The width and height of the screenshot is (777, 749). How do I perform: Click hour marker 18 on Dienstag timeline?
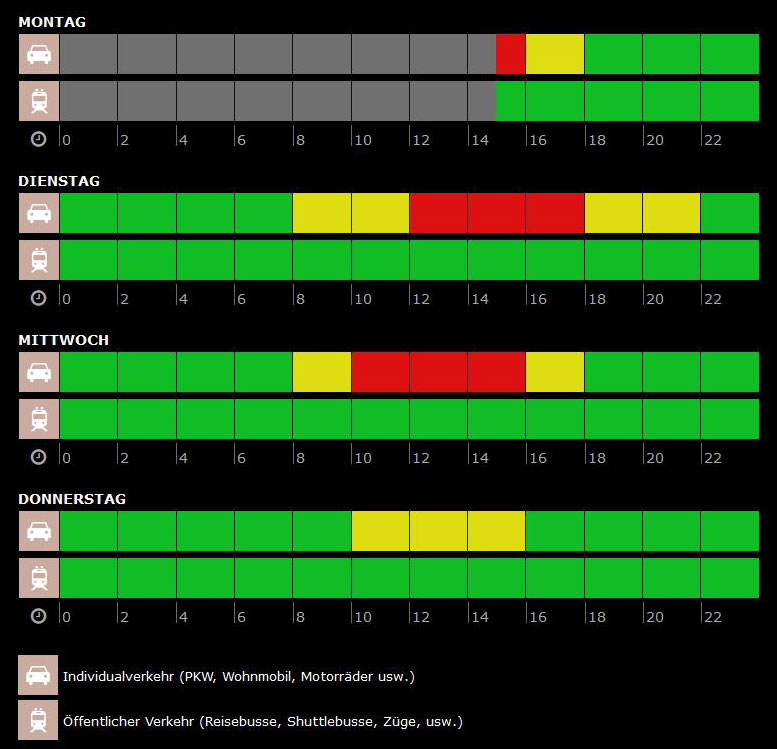(596, 299)
